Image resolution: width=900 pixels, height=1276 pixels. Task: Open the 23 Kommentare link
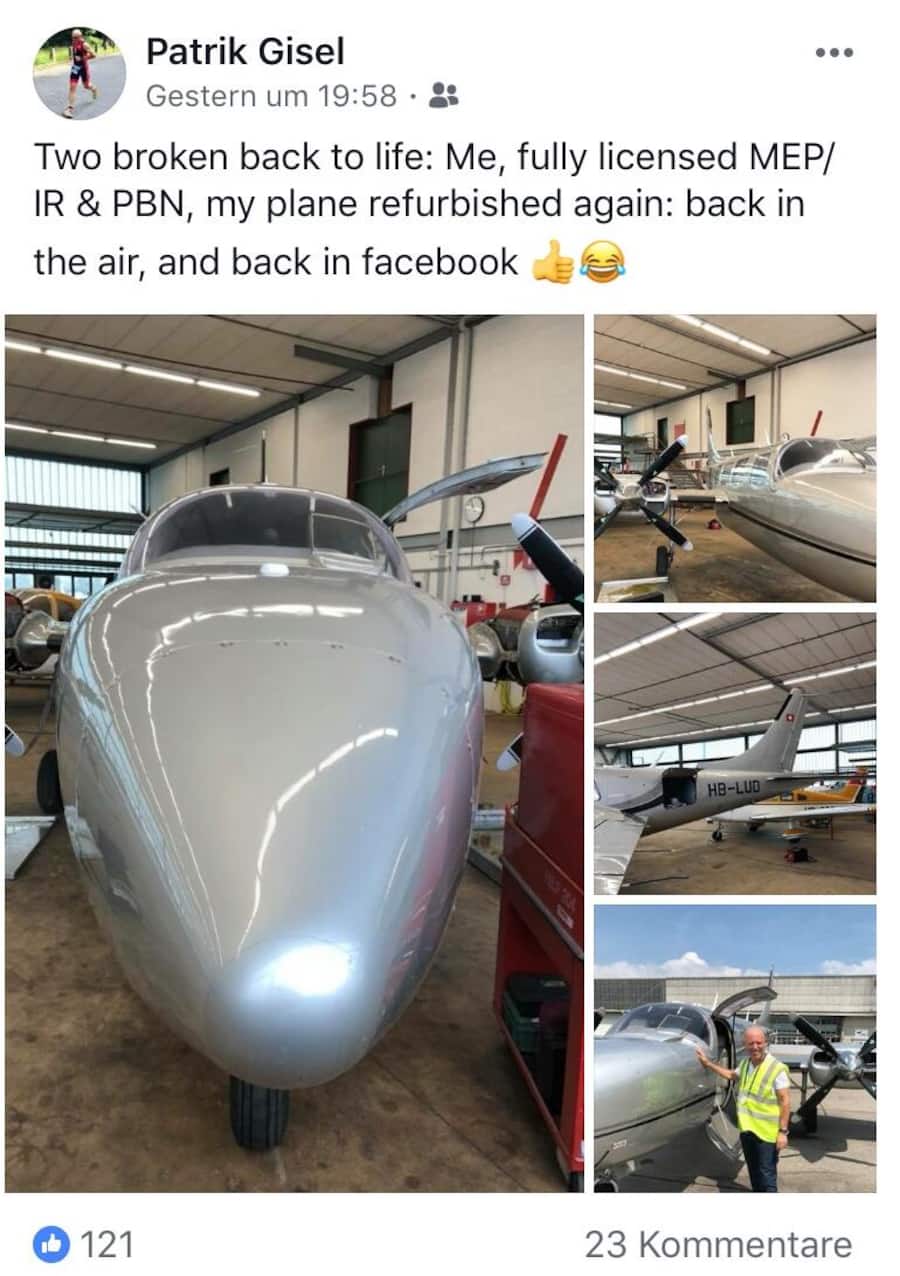pos(718,1245)
